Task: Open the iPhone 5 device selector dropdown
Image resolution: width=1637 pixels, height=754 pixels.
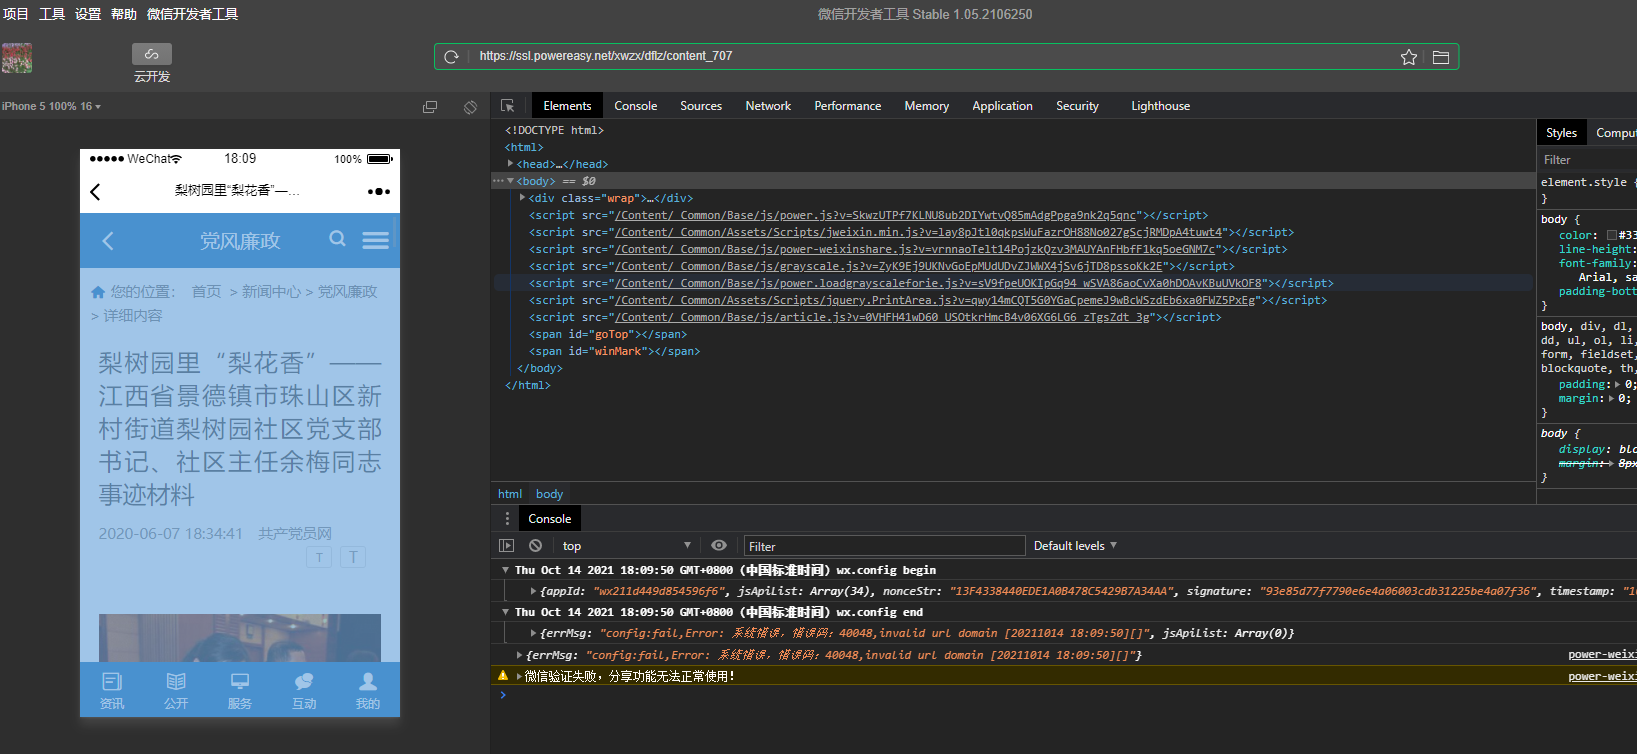Action: [x=51, y=106]
